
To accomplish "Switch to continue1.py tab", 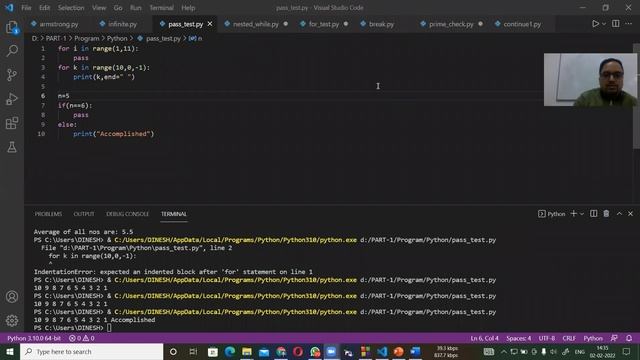I will [522, 24].
